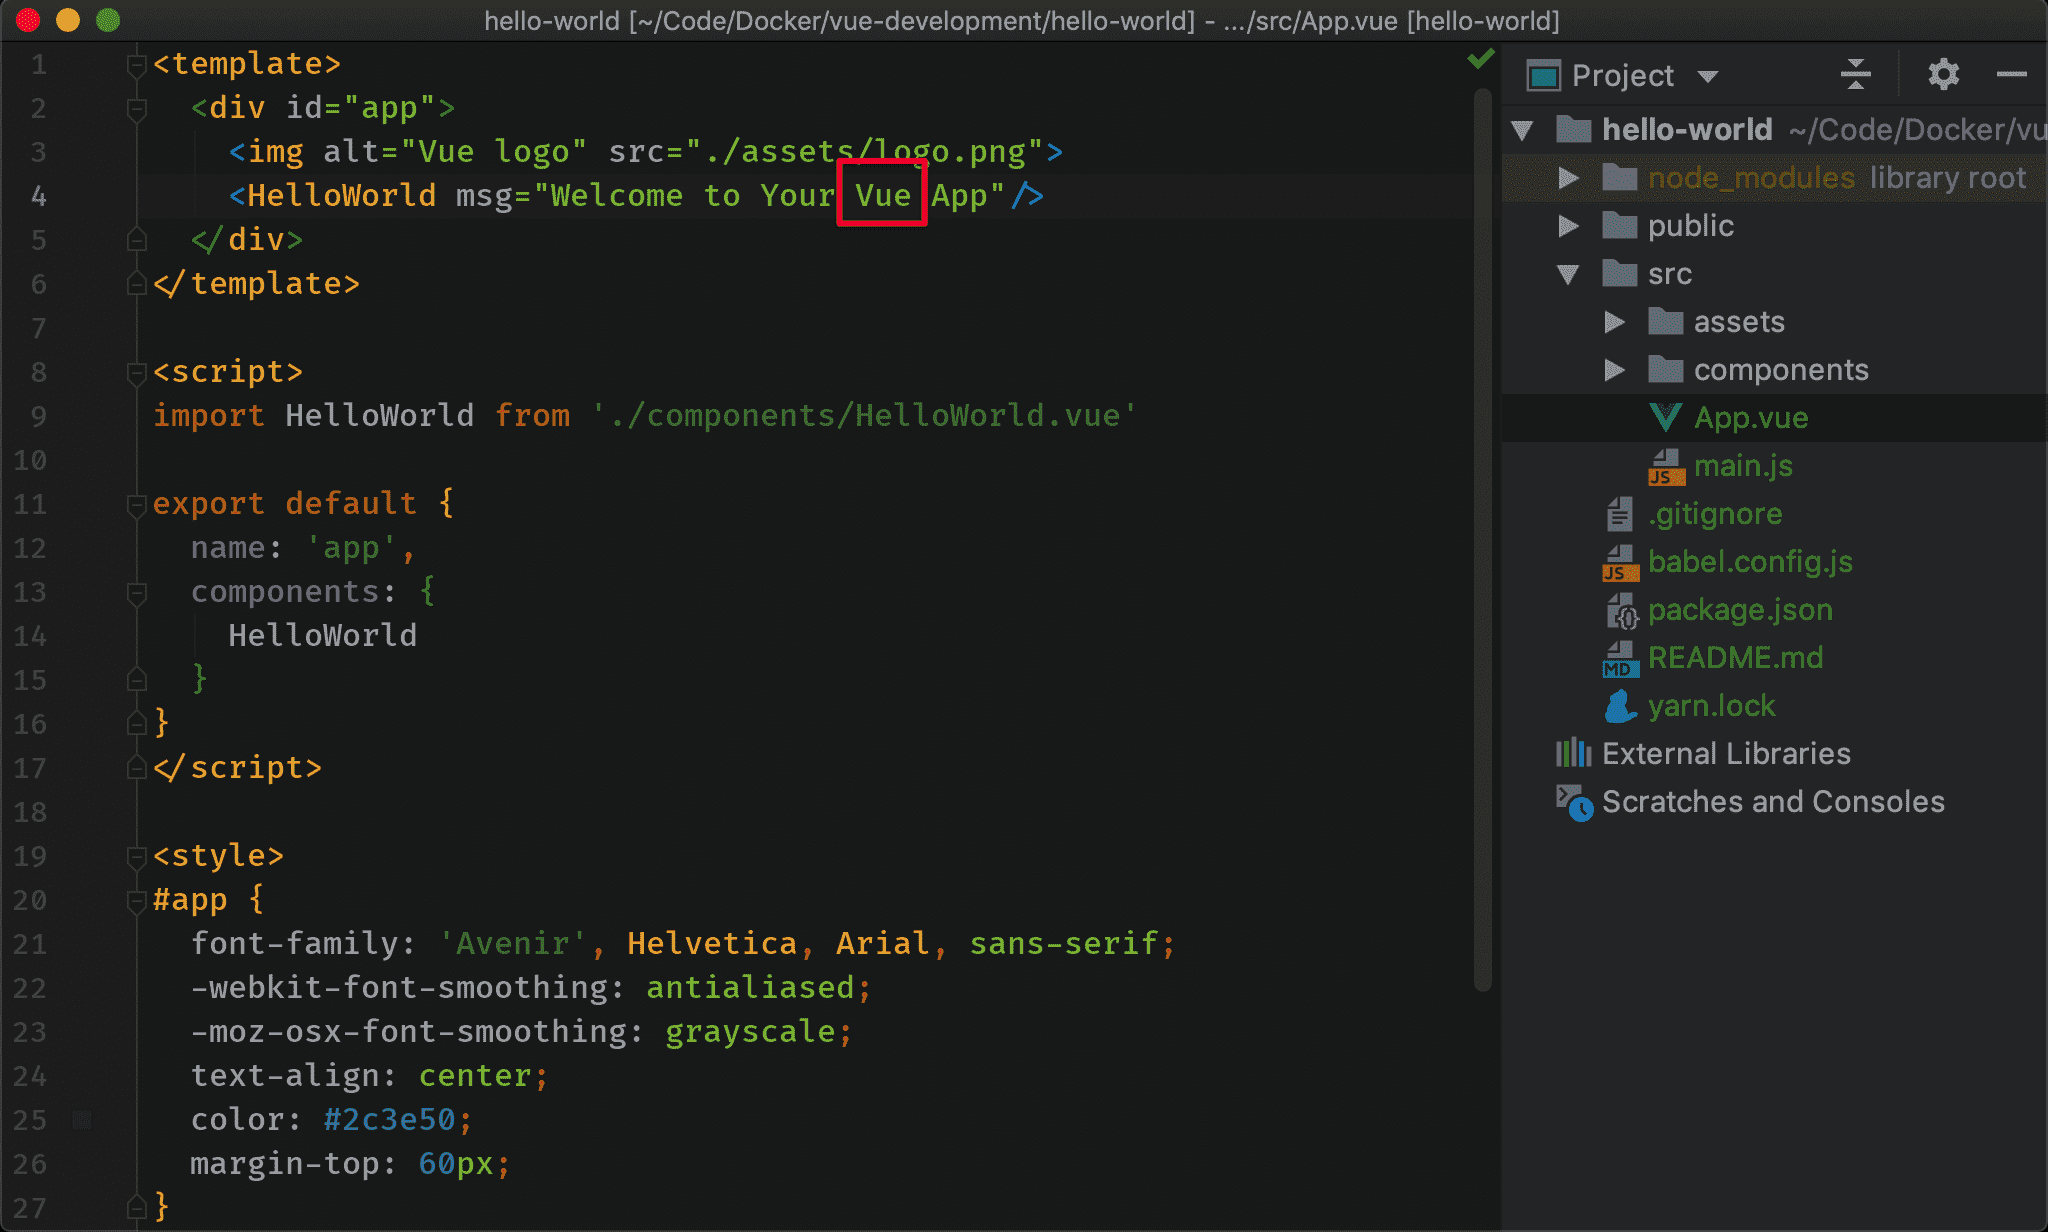Click the public folder icon
This screenshot has height=1232, width=2048.
tap(1619, 226)
